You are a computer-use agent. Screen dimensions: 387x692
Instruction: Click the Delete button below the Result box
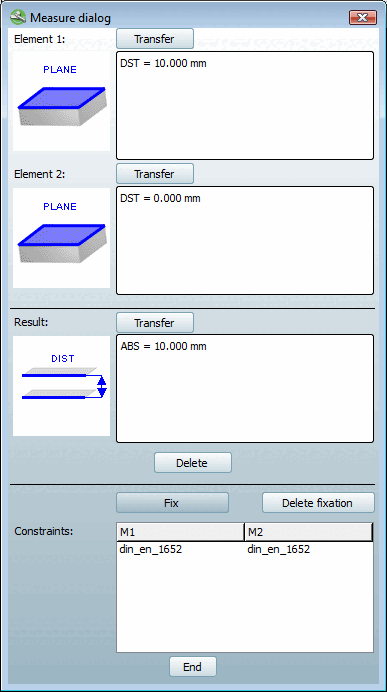(192, 463)
